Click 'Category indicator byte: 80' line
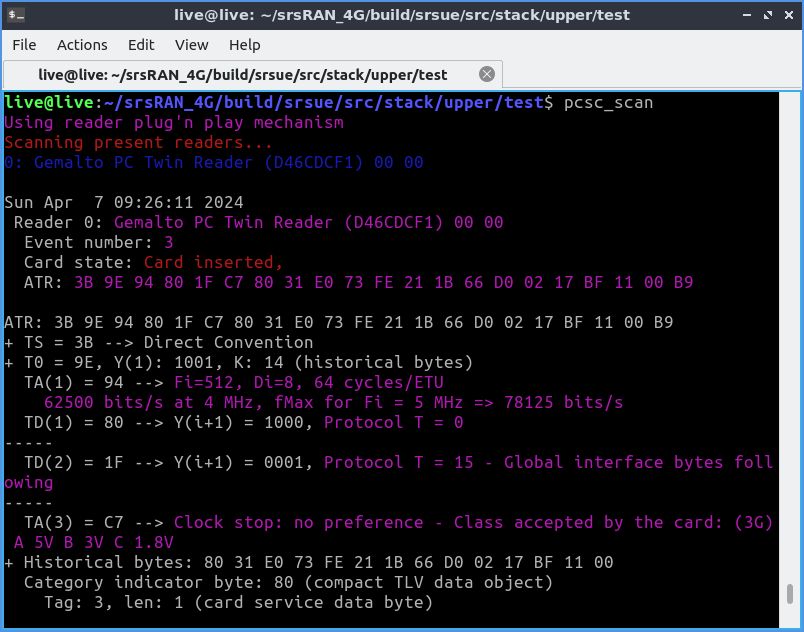804x632 pixels. (x=288, y=582)
